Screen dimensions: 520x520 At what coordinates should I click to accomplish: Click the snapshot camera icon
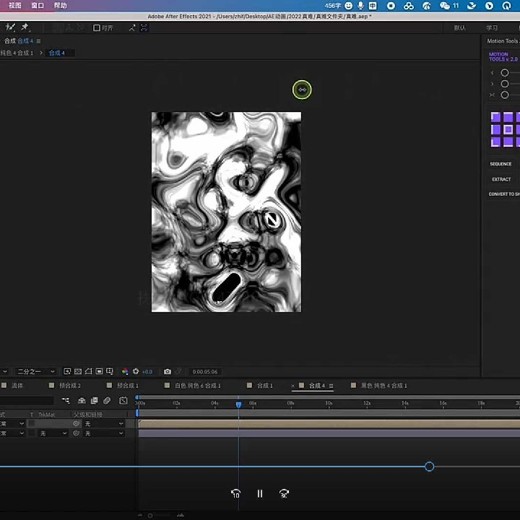pyautogui.click(x=167, y=371)
